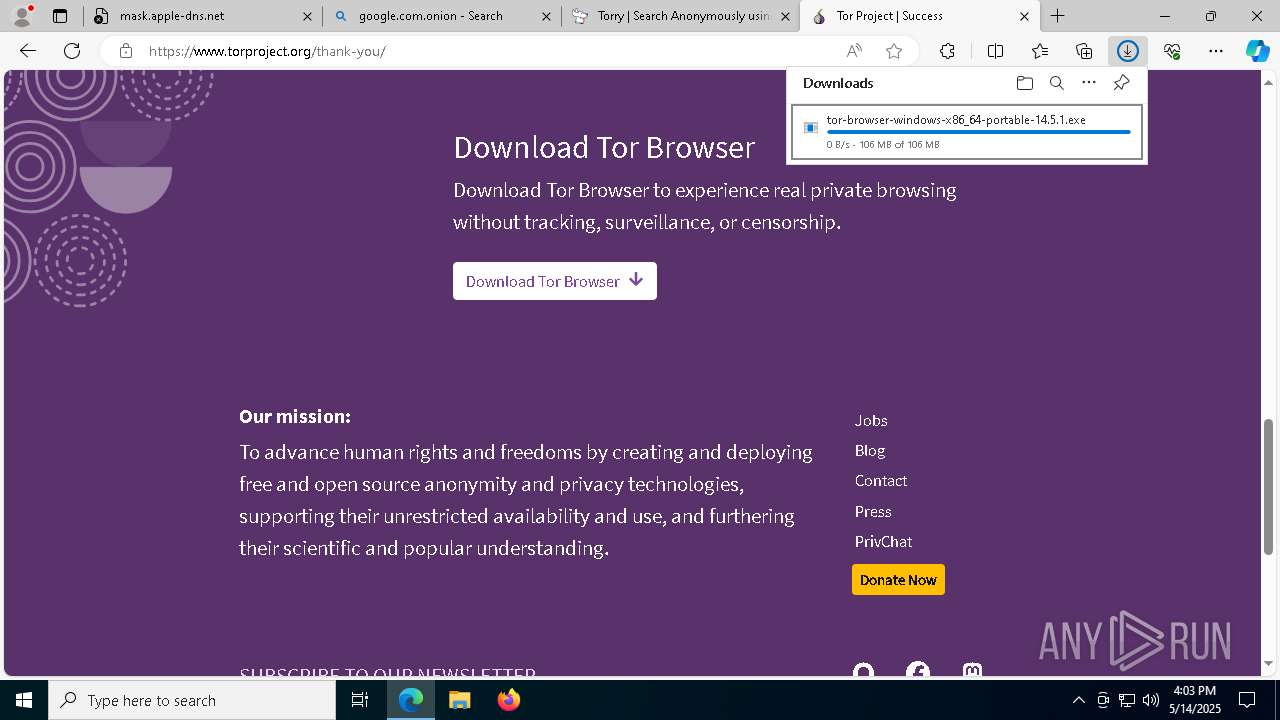Open browser Extensions puzzle icon
Image resolution: width=1280 pixels, height=720 pixels.
point(947,51)
